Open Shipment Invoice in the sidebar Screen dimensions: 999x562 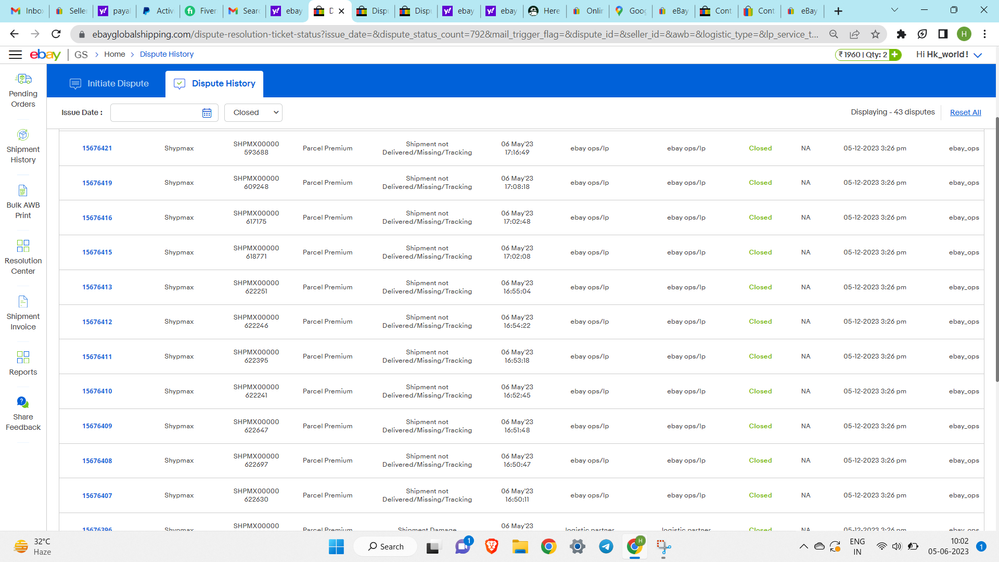click(x=23, y=313)
